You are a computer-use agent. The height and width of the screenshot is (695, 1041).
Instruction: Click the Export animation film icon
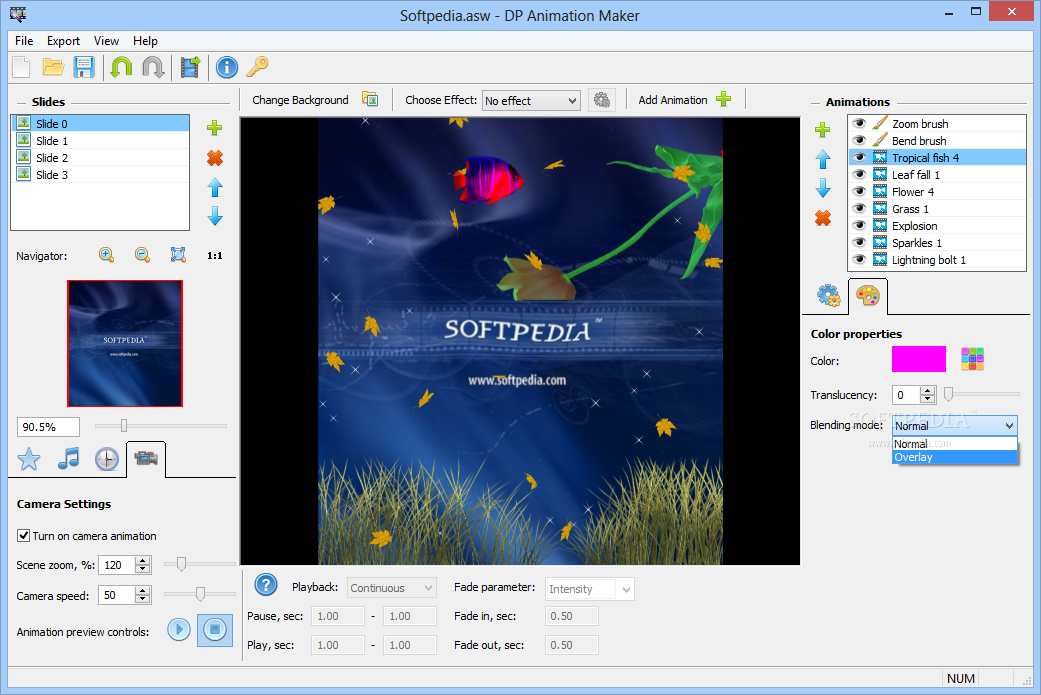191,67
